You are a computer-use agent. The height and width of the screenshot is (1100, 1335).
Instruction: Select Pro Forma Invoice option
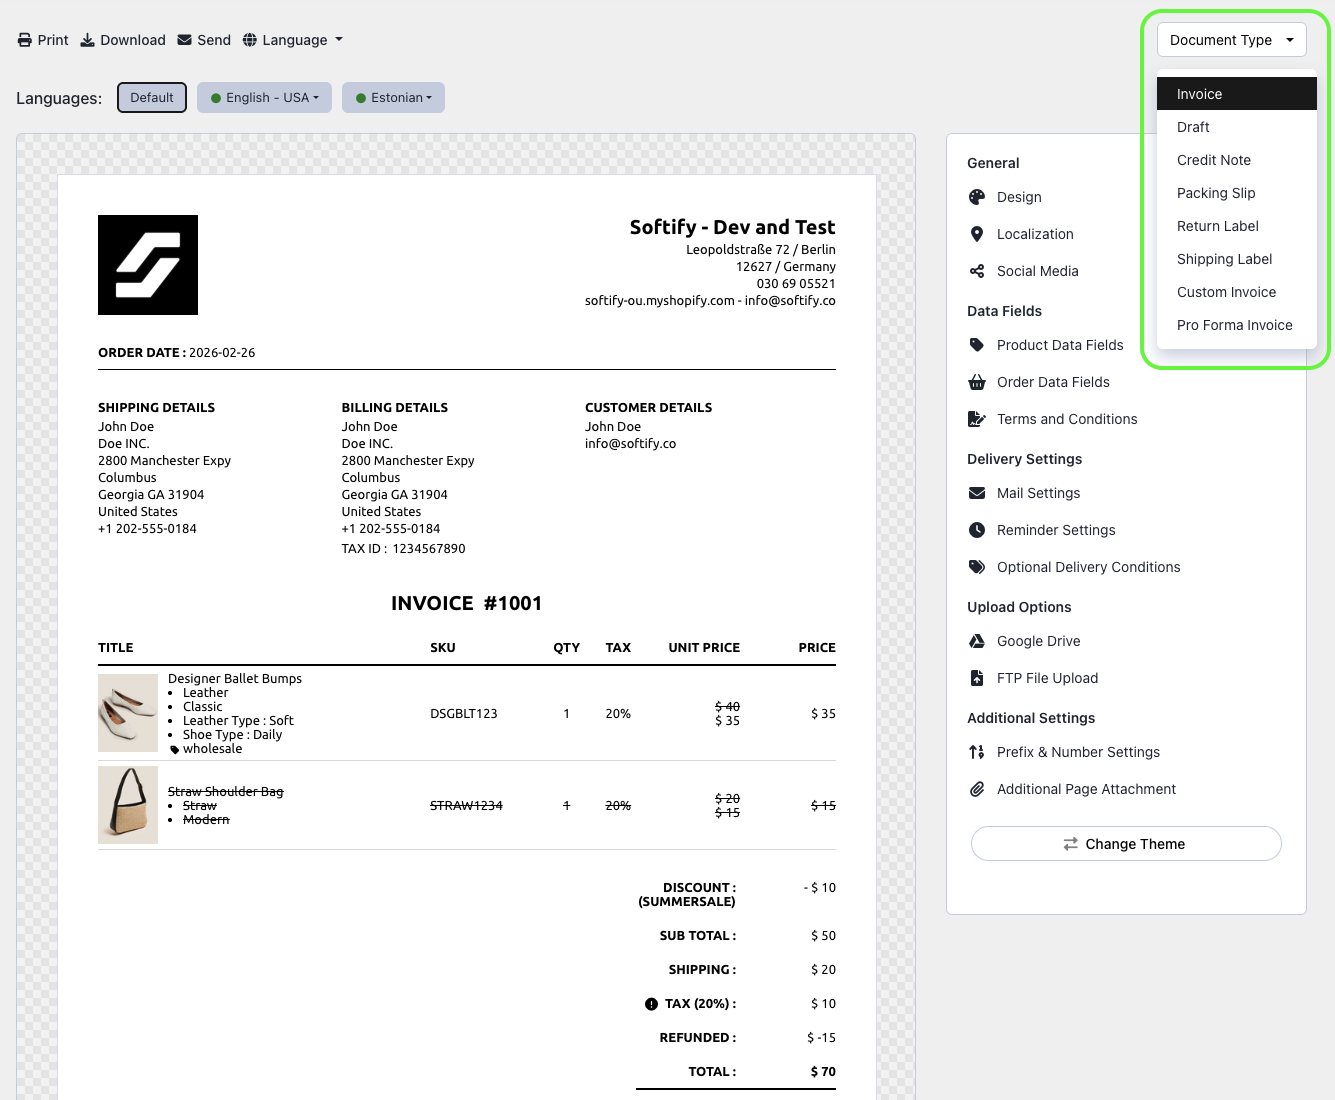[x=1234, y=325]
